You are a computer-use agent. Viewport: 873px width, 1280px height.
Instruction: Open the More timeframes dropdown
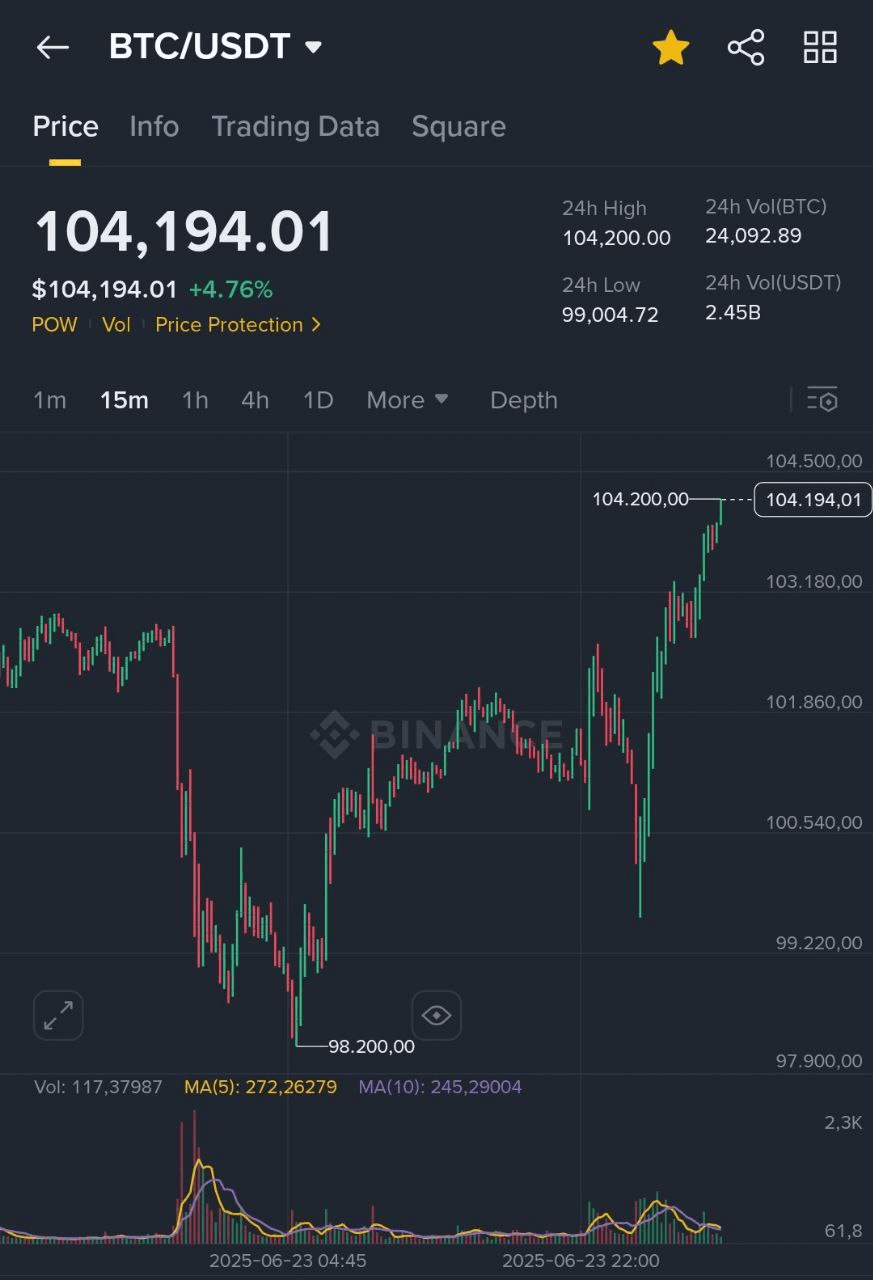(x=407, y=400)
